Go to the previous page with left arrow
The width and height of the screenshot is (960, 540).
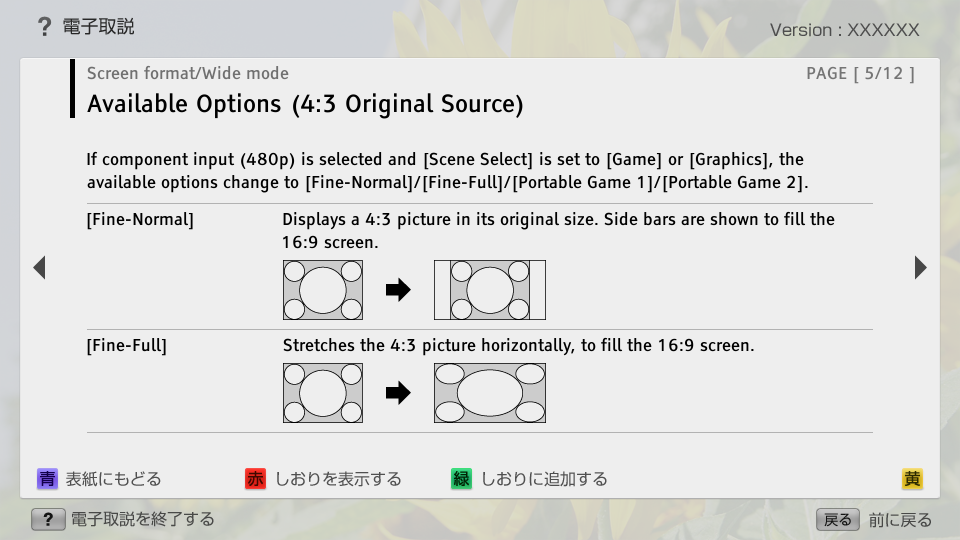click(x=39, y=268)
